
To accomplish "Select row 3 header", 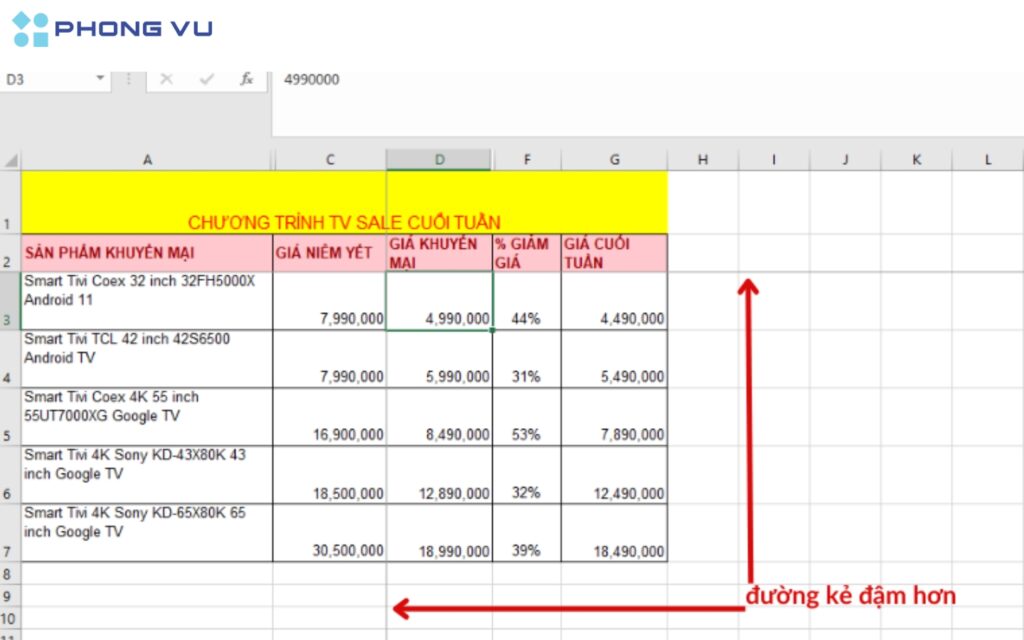I will [x=10, y=301].
